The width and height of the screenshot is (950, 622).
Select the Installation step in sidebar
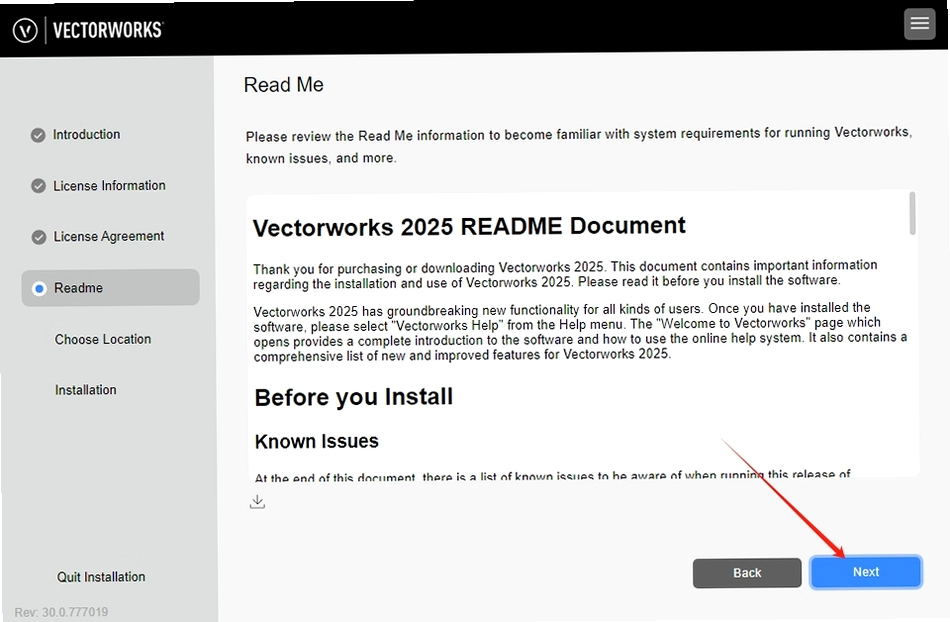pos(85,390)
